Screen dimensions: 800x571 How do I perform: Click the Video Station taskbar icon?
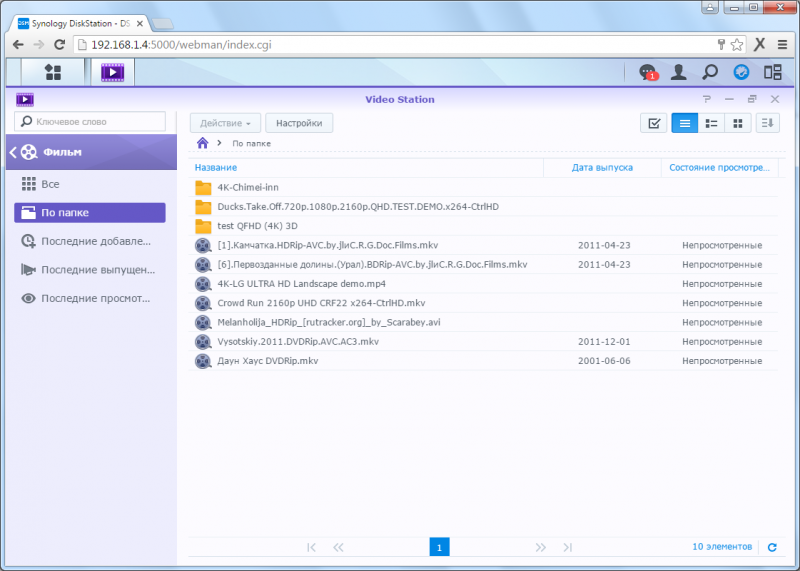pyautogui.click(x=112, y=72)
